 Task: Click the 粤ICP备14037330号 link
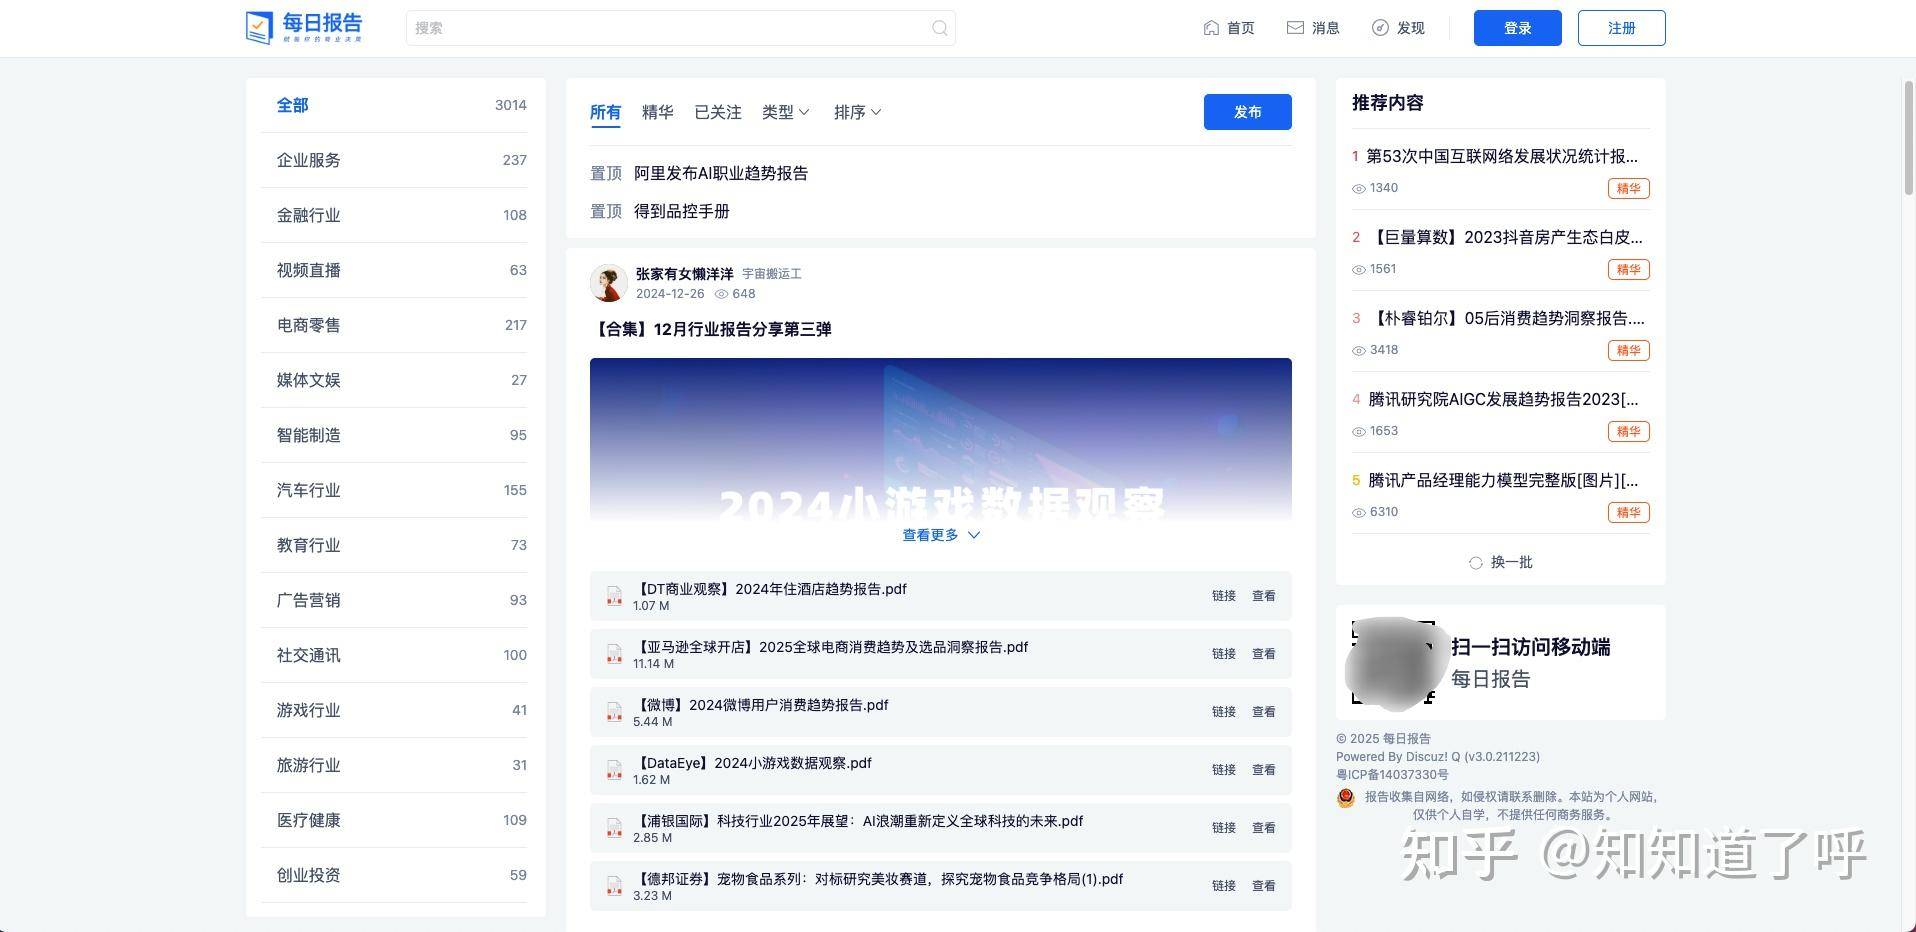click(1392, 775)
